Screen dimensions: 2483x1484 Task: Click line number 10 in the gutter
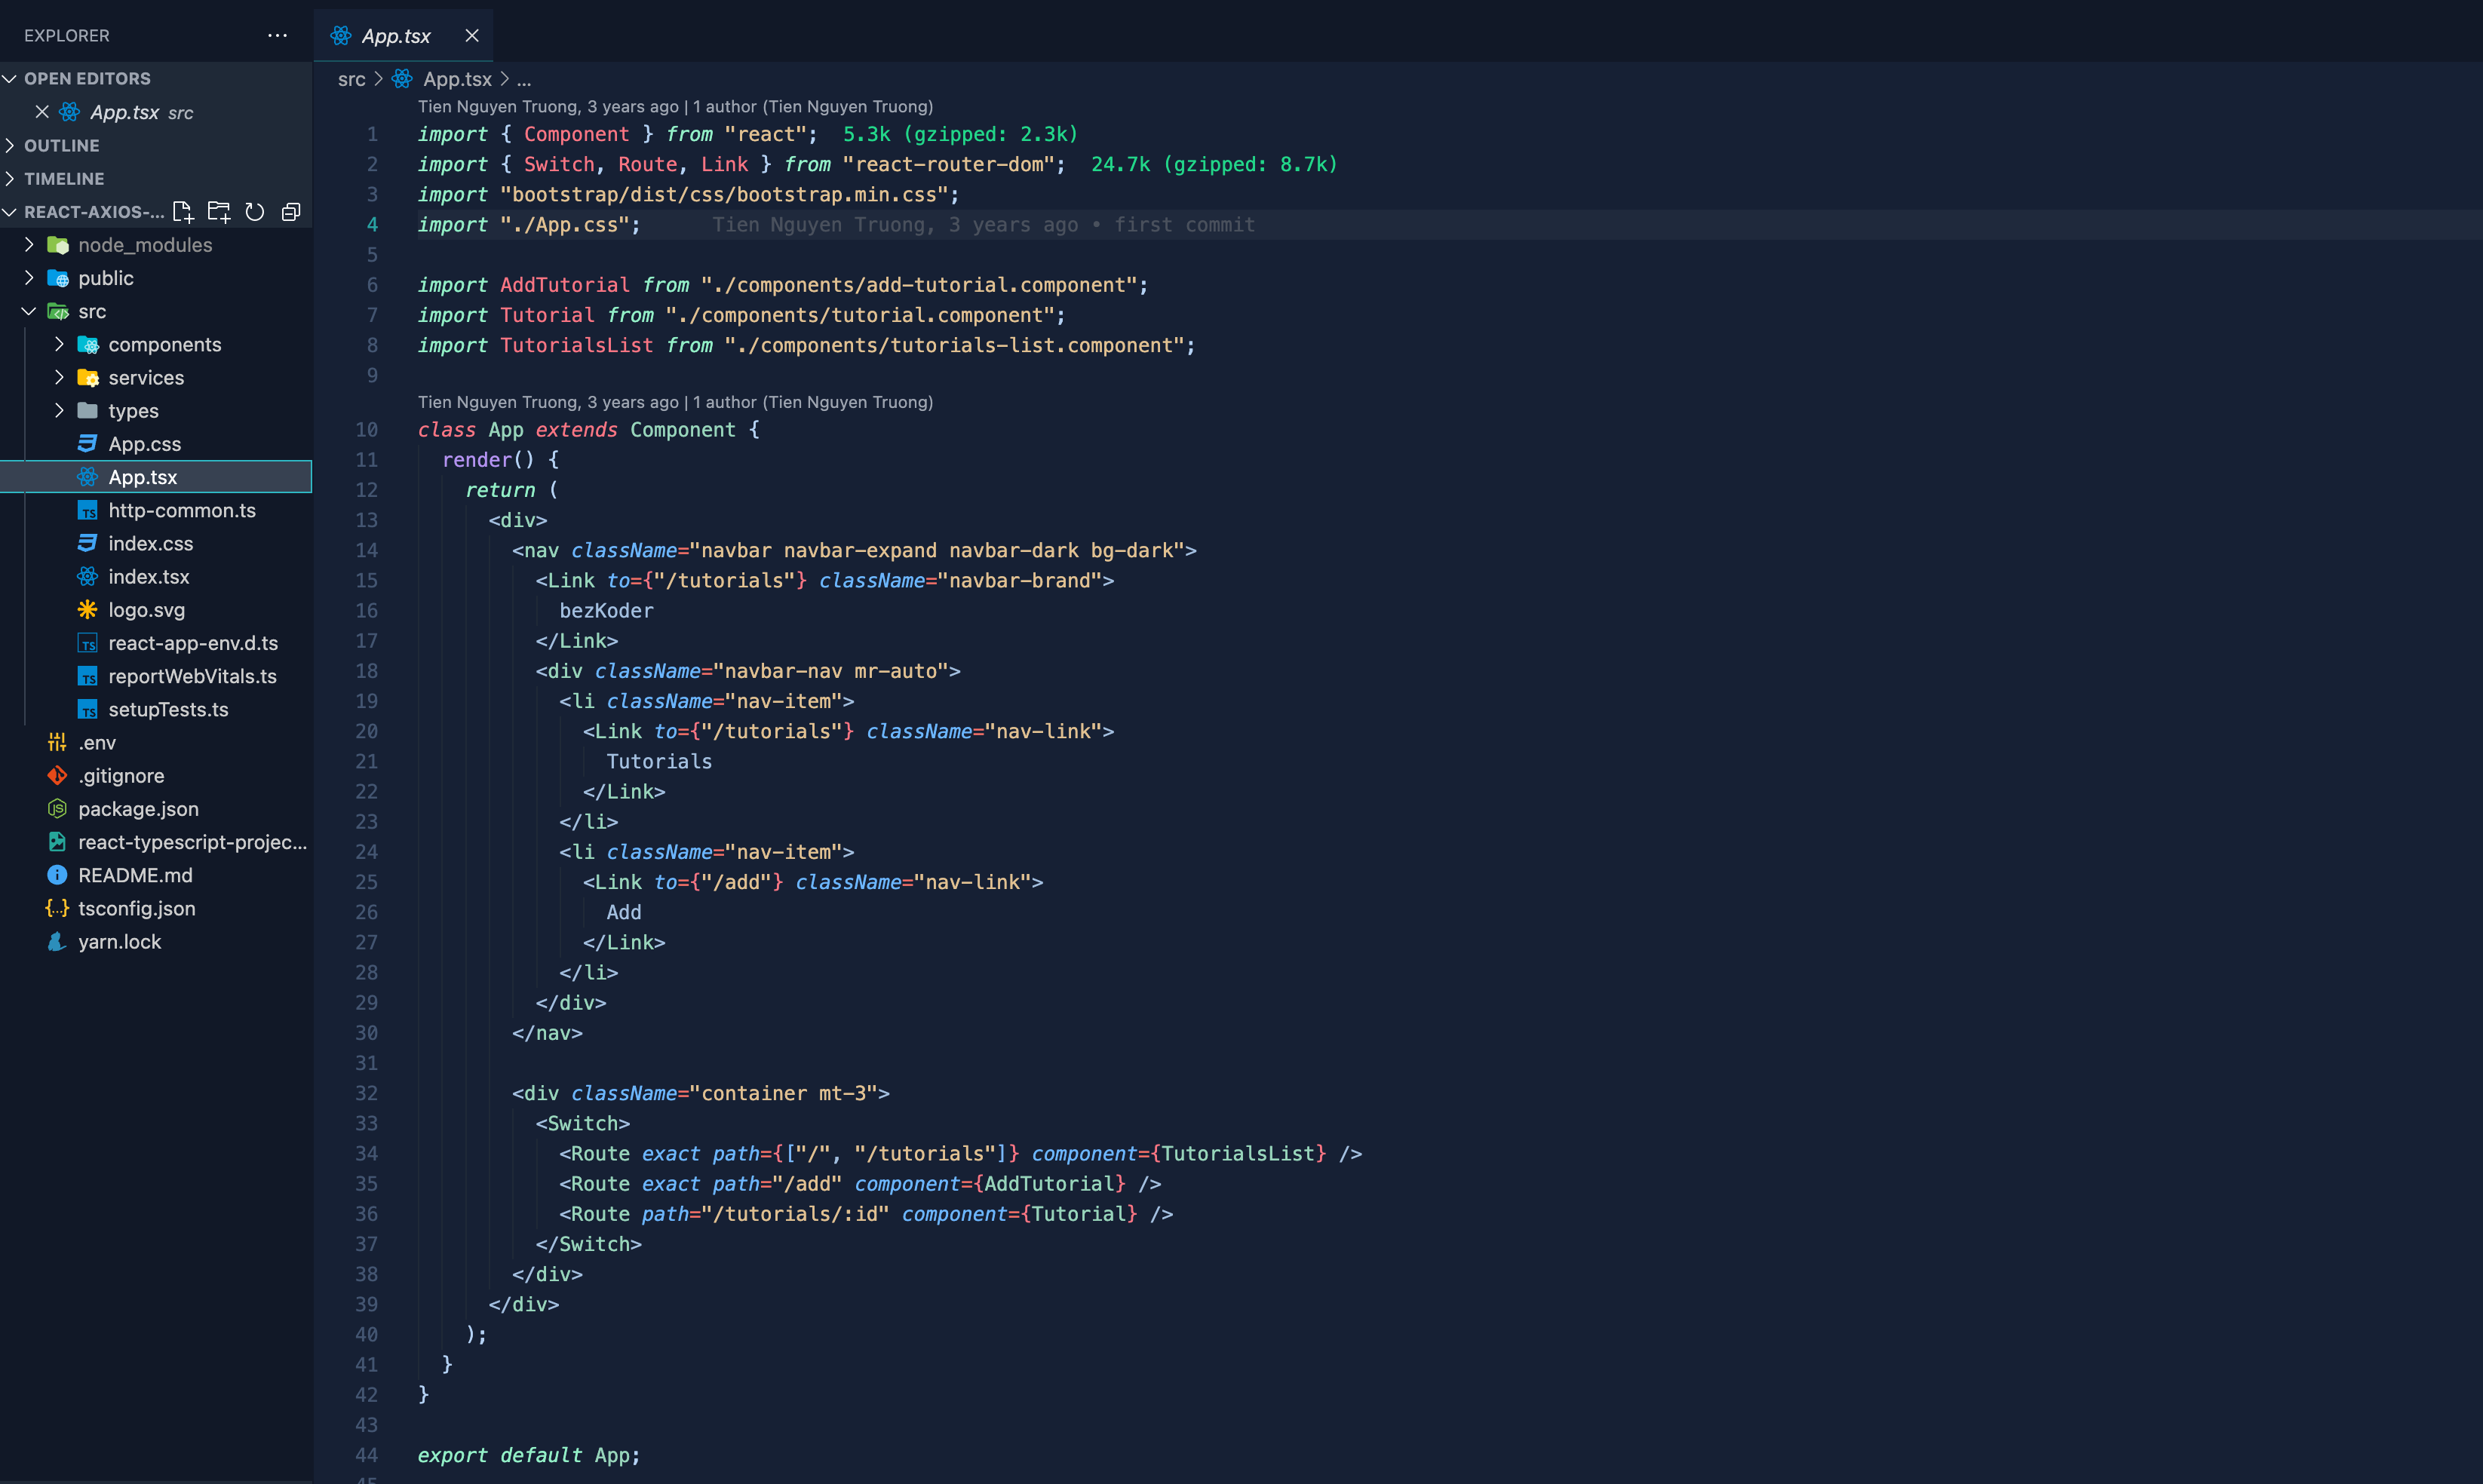[367, 430]
